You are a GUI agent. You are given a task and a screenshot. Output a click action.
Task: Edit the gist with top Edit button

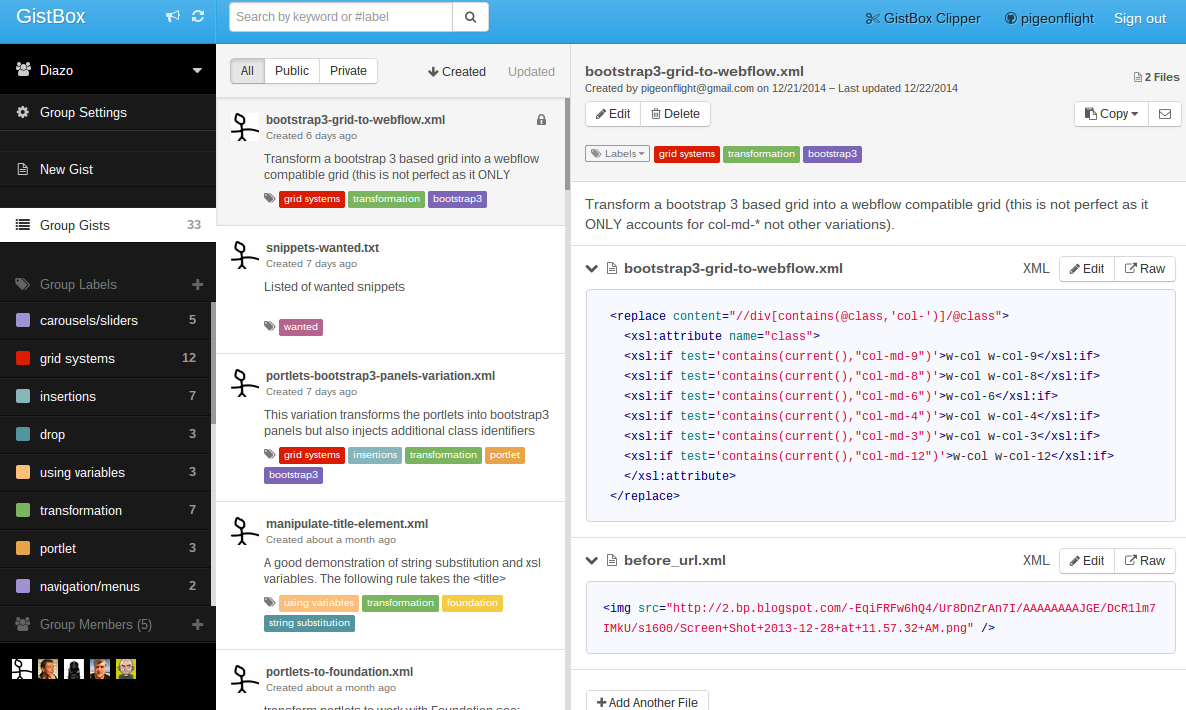click(613, 114)
